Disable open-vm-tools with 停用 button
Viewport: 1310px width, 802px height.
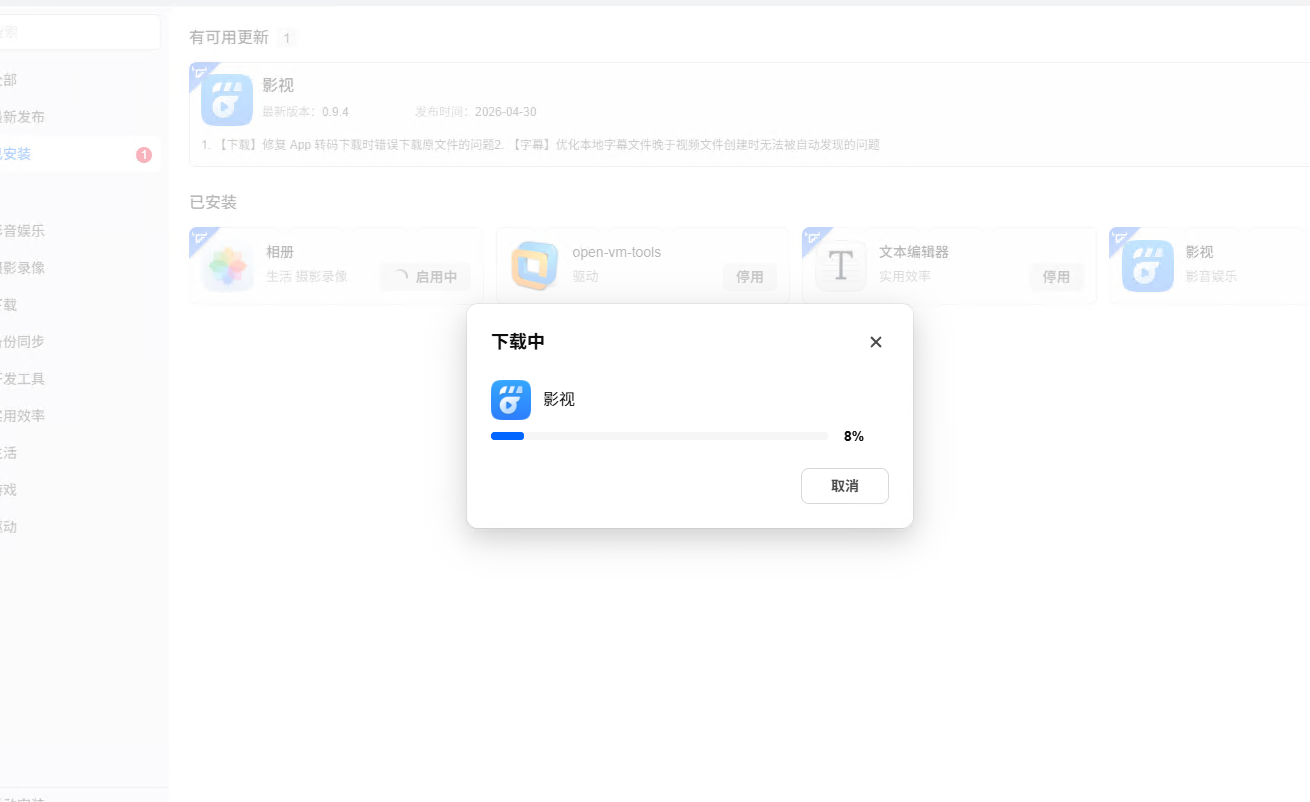[750, 277]
